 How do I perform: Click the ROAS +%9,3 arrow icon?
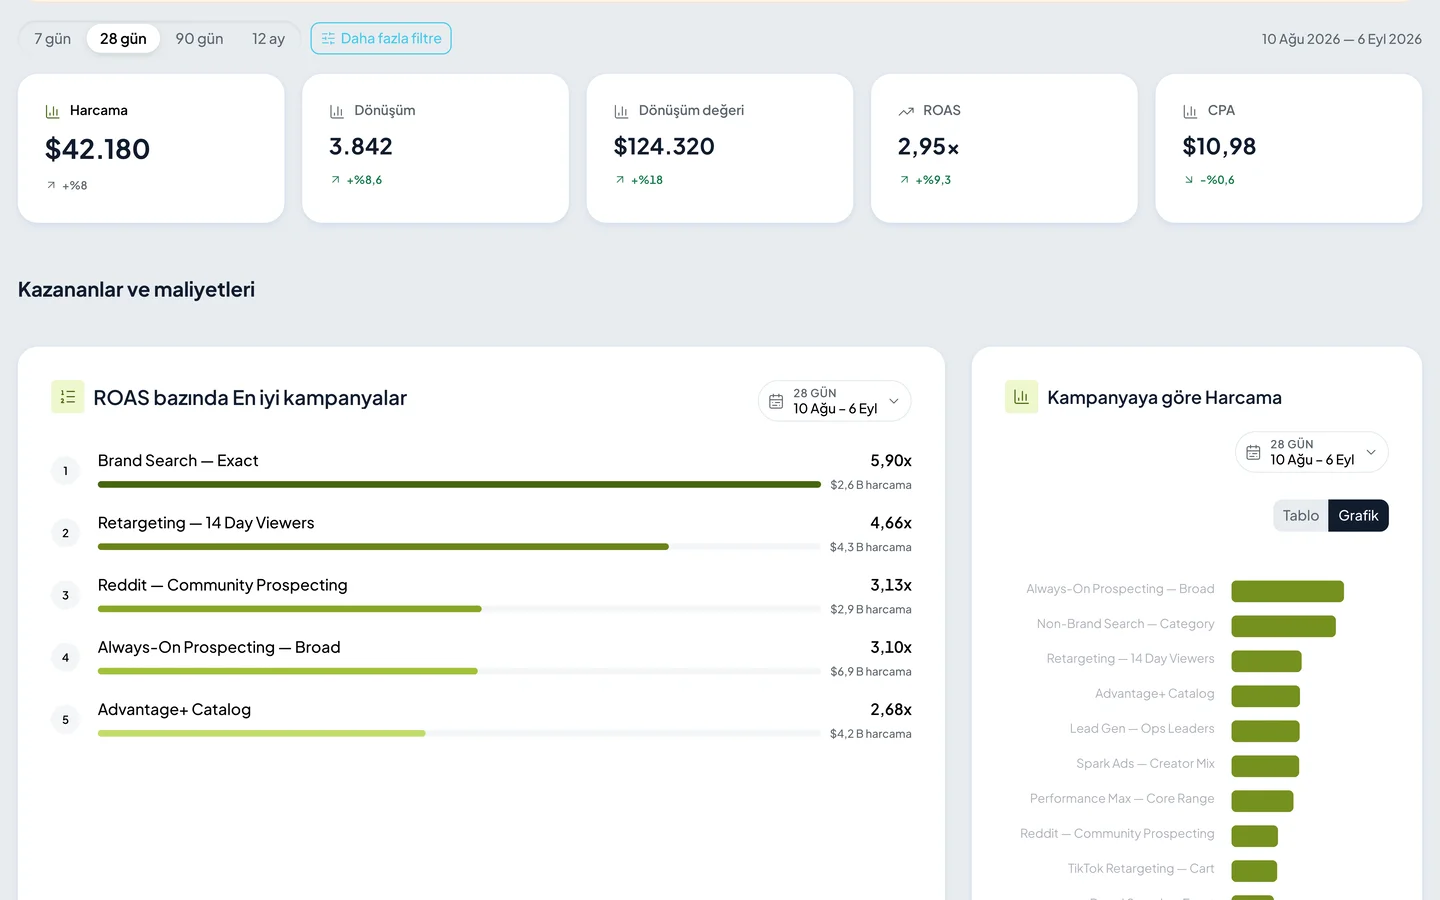(904, 180)
